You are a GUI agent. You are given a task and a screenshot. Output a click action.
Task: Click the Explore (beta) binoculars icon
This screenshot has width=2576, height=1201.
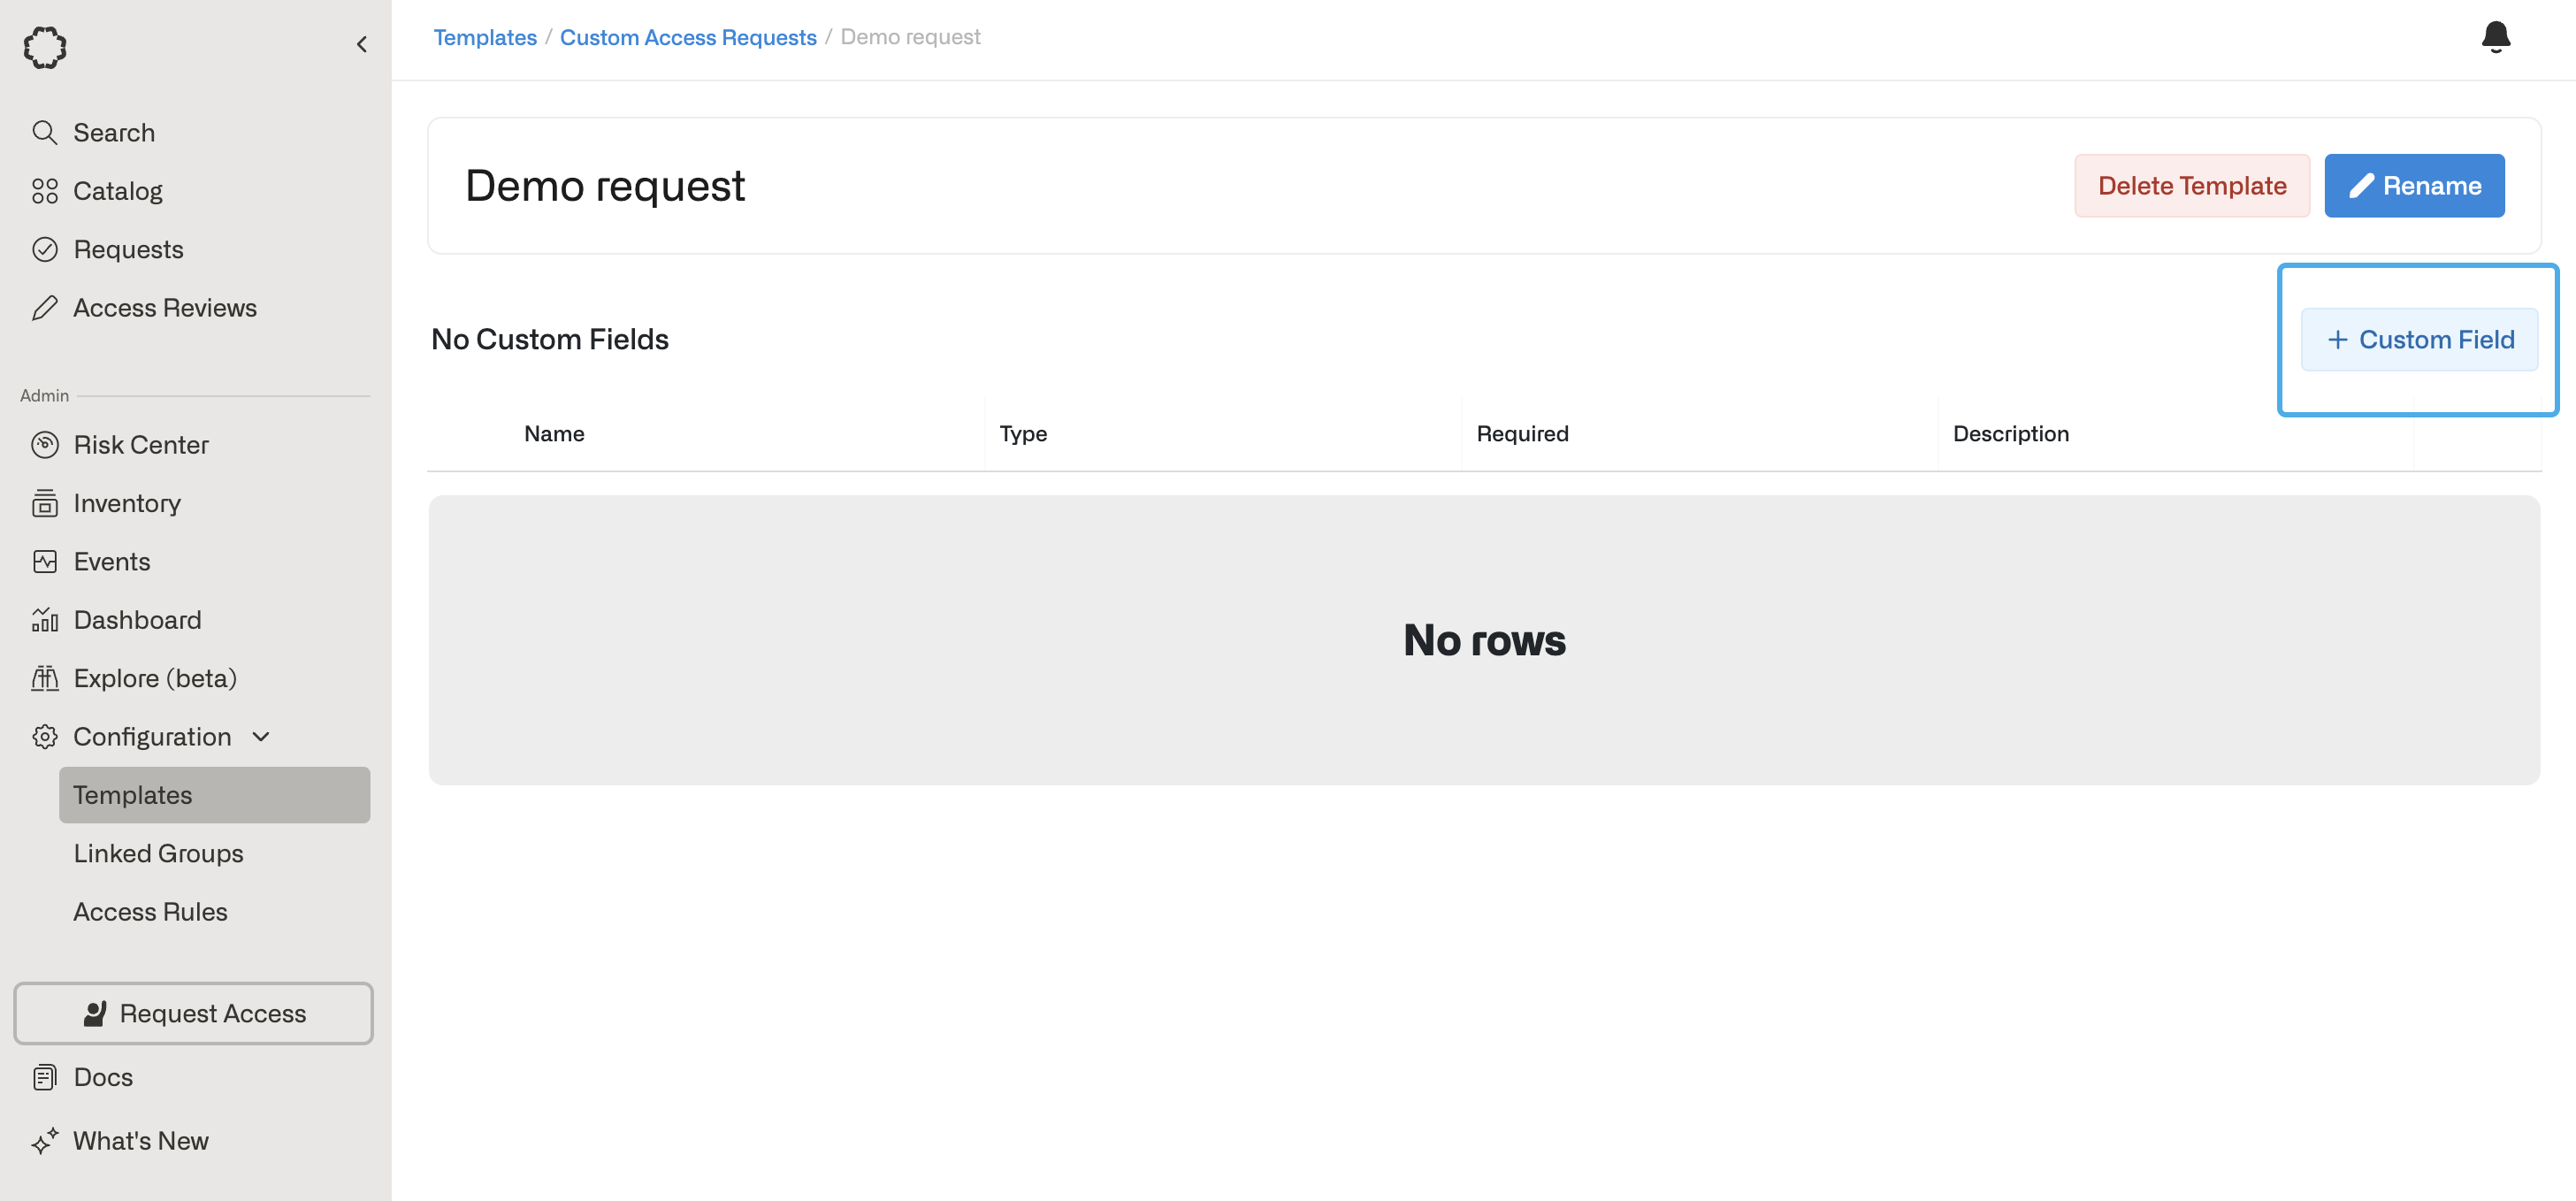point(44,678)
